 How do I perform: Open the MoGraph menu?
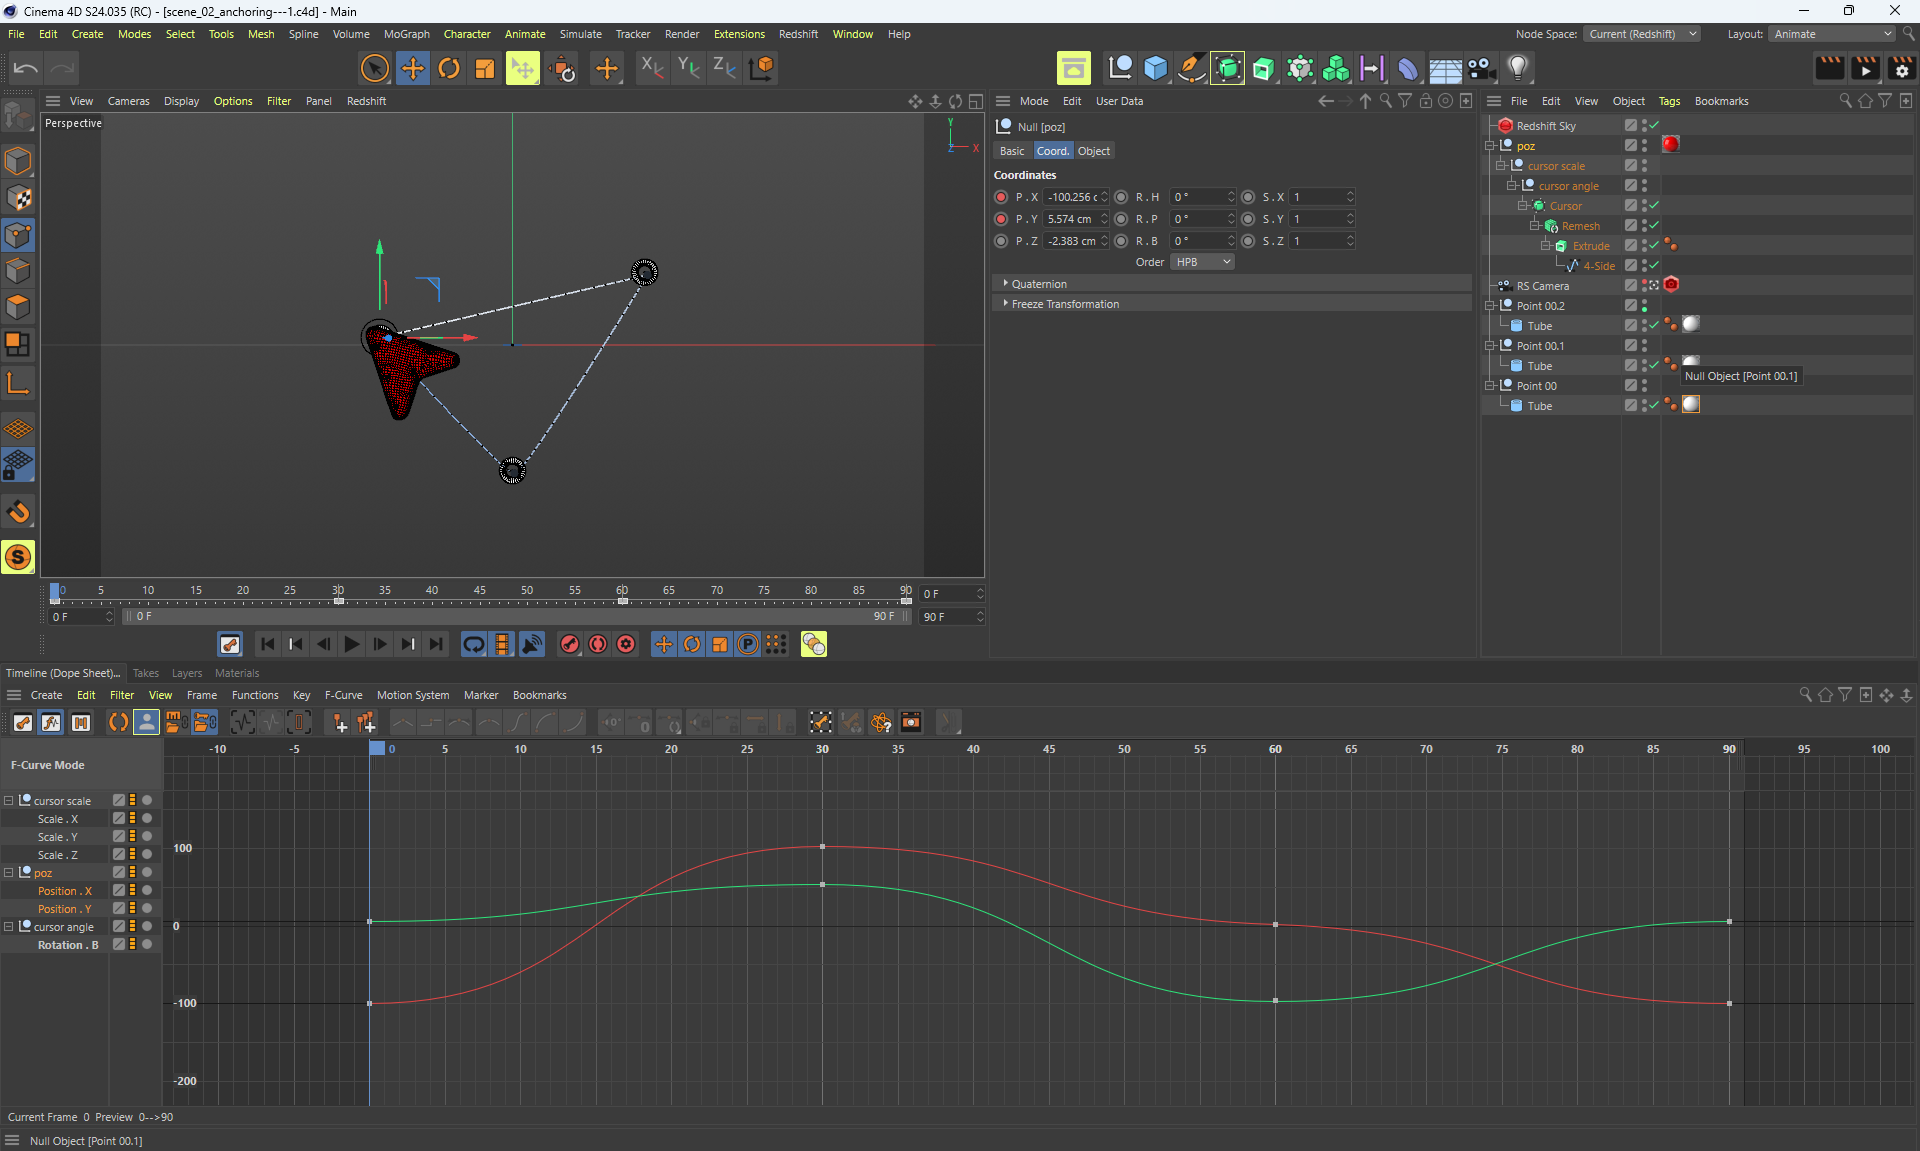[x=406, y=34]
